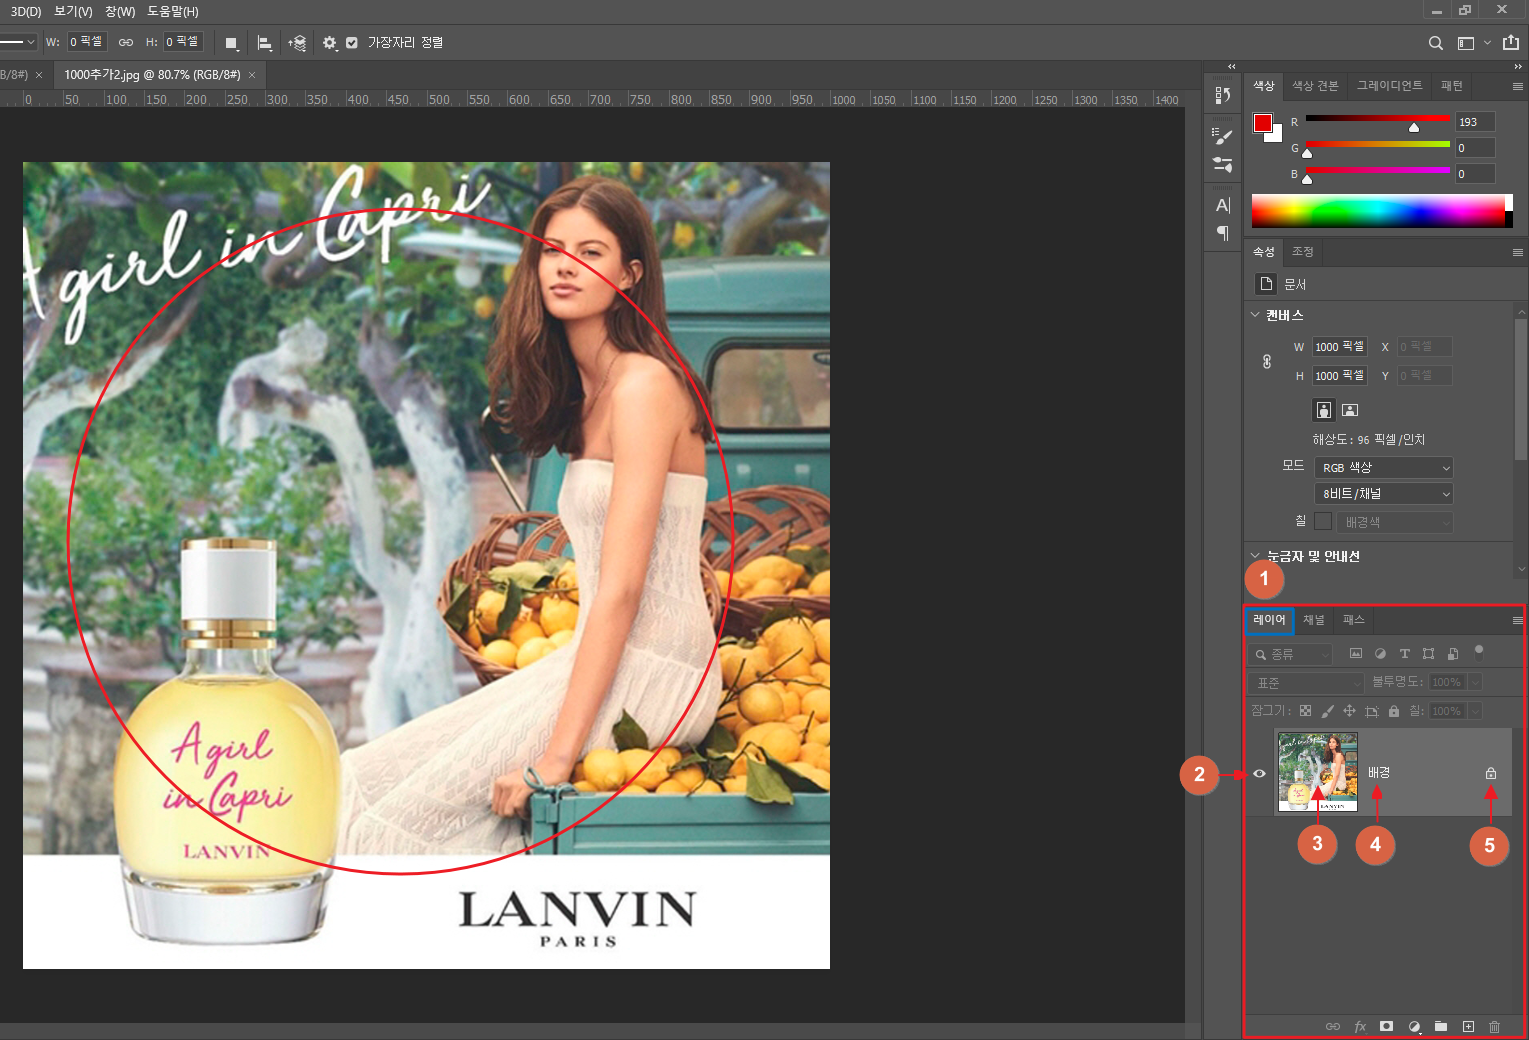The width and height of the screenshot is (1529, 1040).
Task: Open the gear settings in options bar
Action: 330,43
